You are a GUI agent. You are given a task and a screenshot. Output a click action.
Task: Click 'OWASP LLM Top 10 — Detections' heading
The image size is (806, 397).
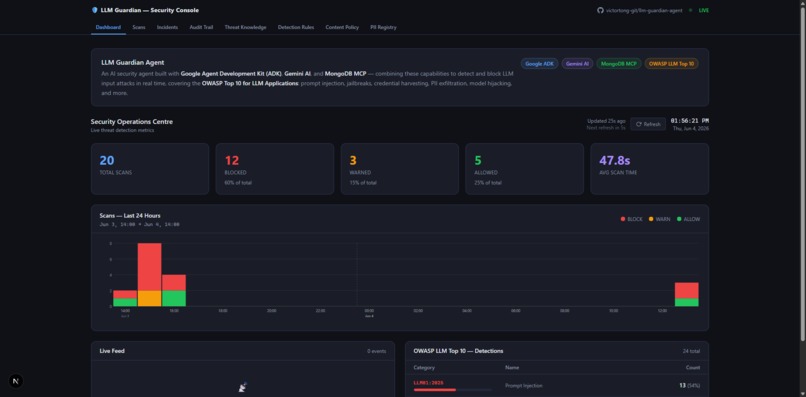click(459, 351)
